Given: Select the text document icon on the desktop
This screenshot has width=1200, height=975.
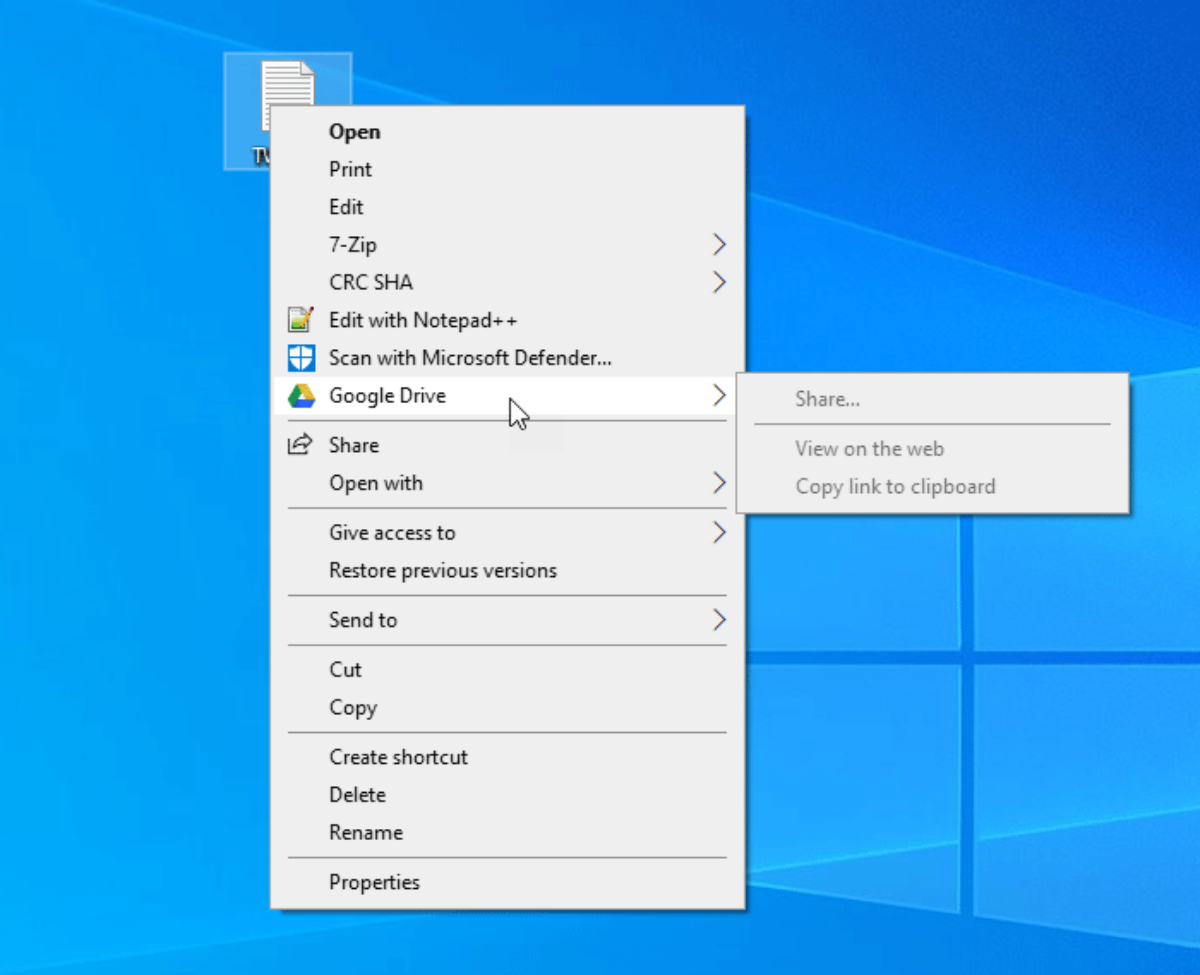Looking at the screenshot, I should click(x=289, y=95).
